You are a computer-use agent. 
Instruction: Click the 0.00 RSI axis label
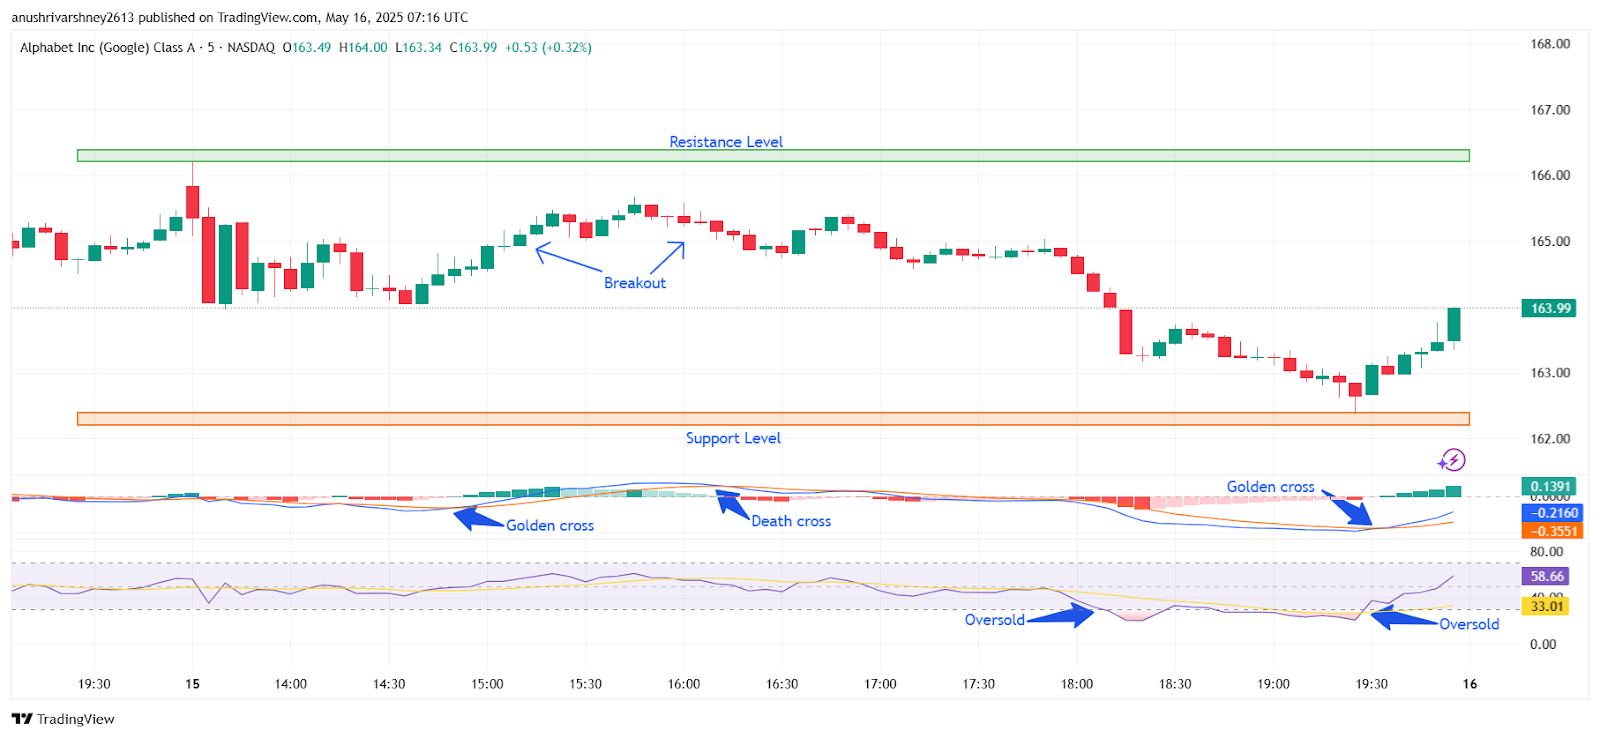(1543, 644)
